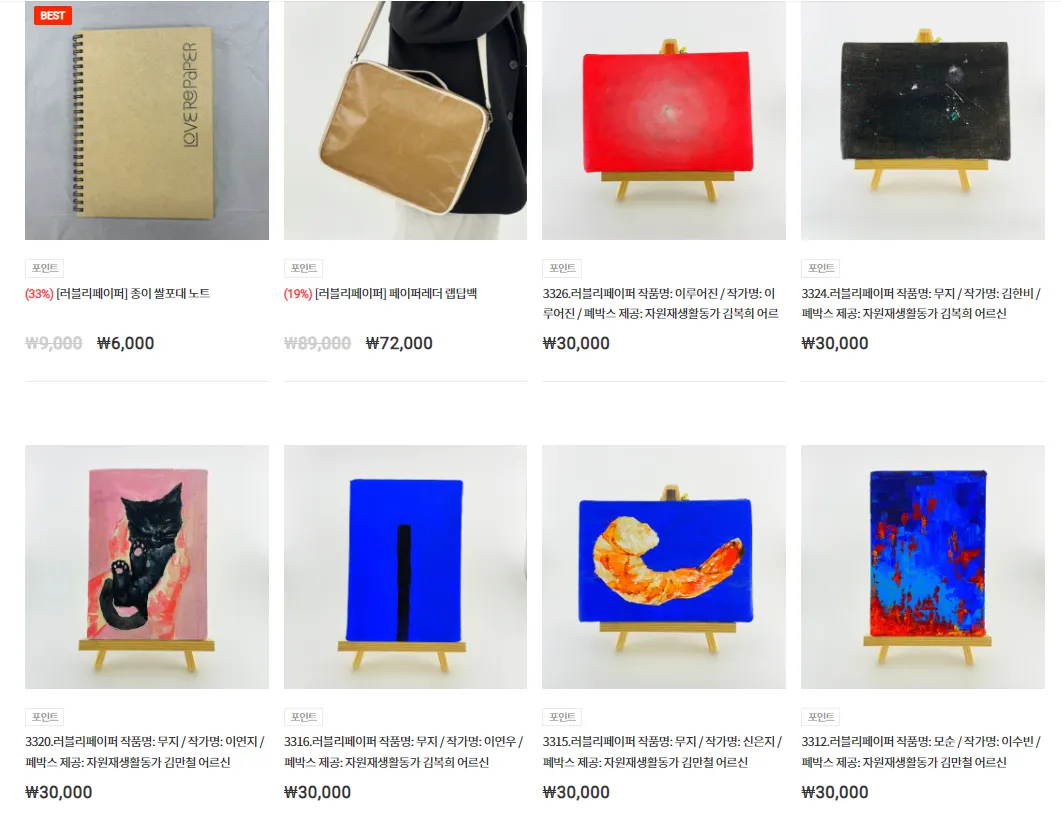Open product 3316 title by 이연우
Viewport: 1061px width, 817px height.
403,751
